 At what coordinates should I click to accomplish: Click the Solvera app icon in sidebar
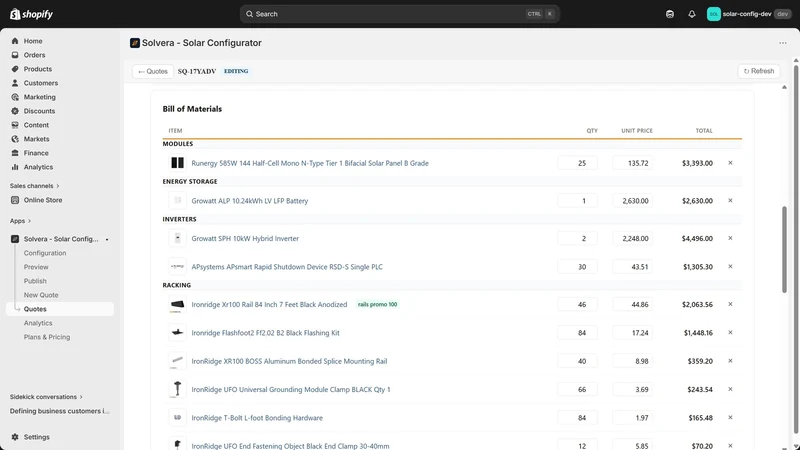[x=15, y=239]
